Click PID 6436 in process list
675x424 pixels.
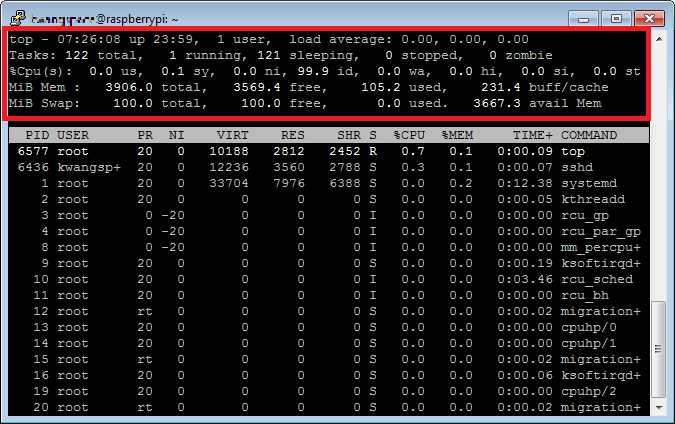[33, 167]
